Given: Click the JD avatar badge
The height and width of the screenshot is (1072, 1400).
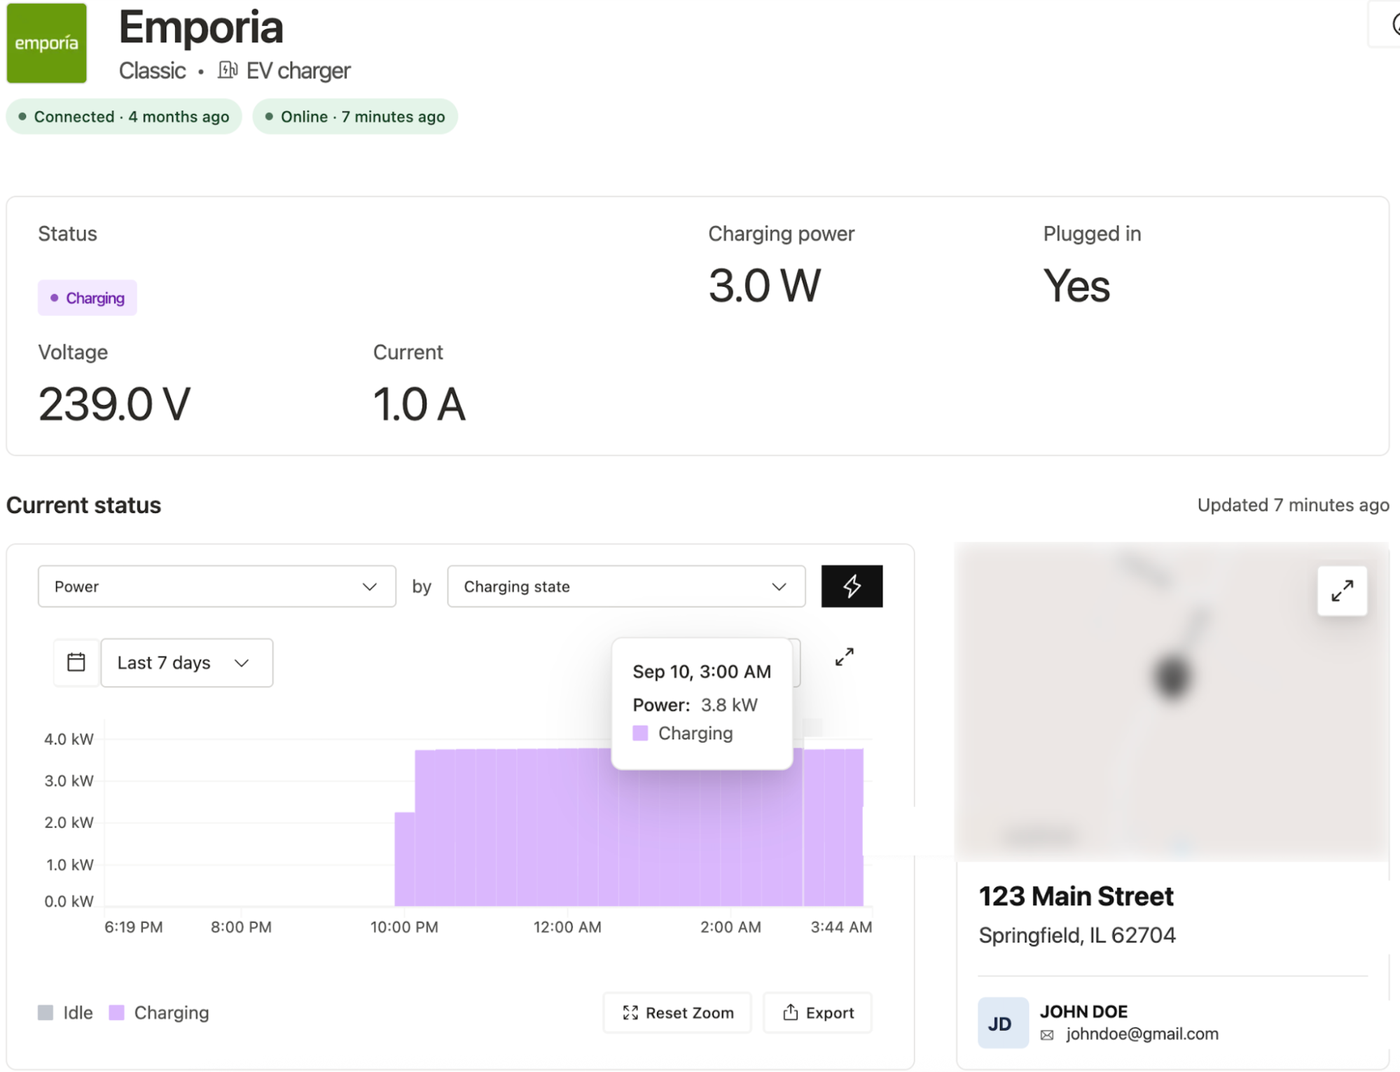Looking at the screenshot, I should click(x=1003, y=1023).
